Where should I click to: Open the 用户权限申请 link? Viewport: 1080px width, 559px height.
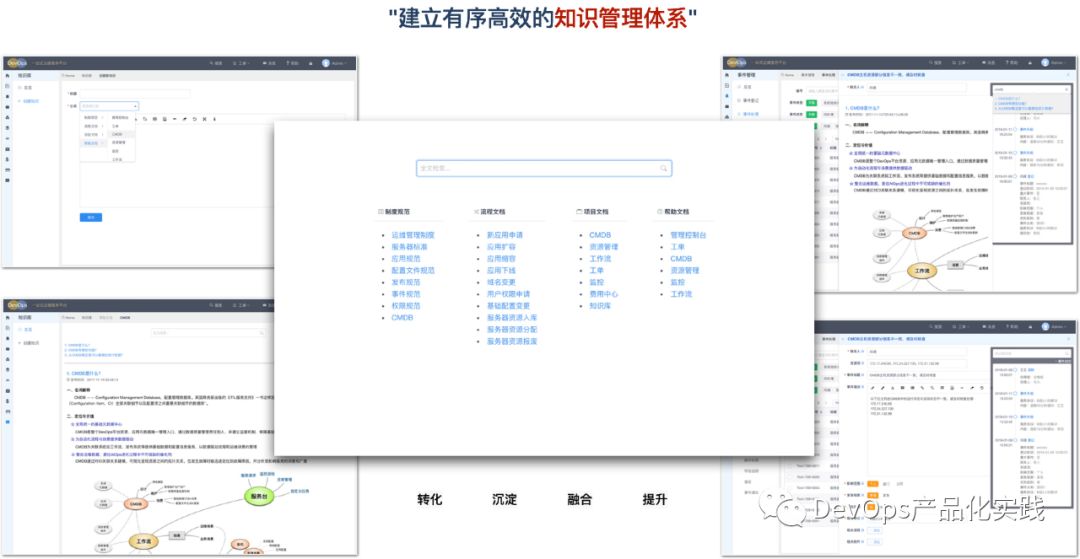508,294
